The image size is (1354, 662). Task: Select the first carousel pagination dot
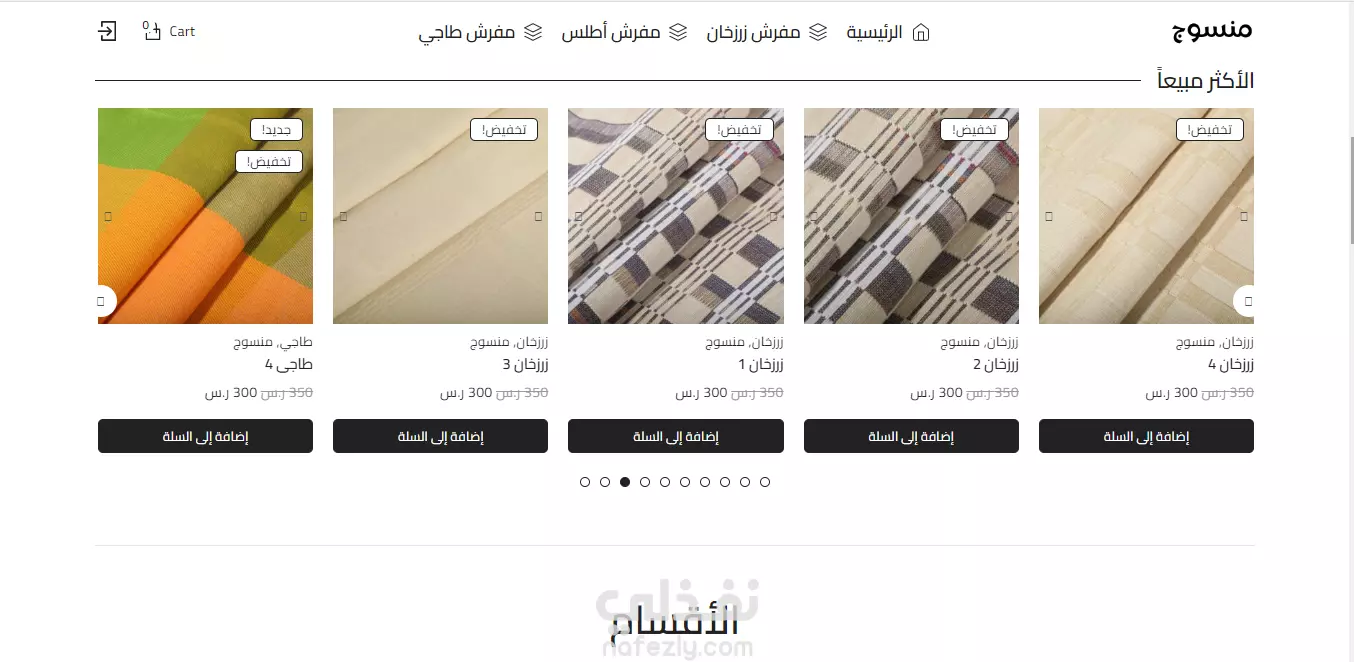point(585,482)
